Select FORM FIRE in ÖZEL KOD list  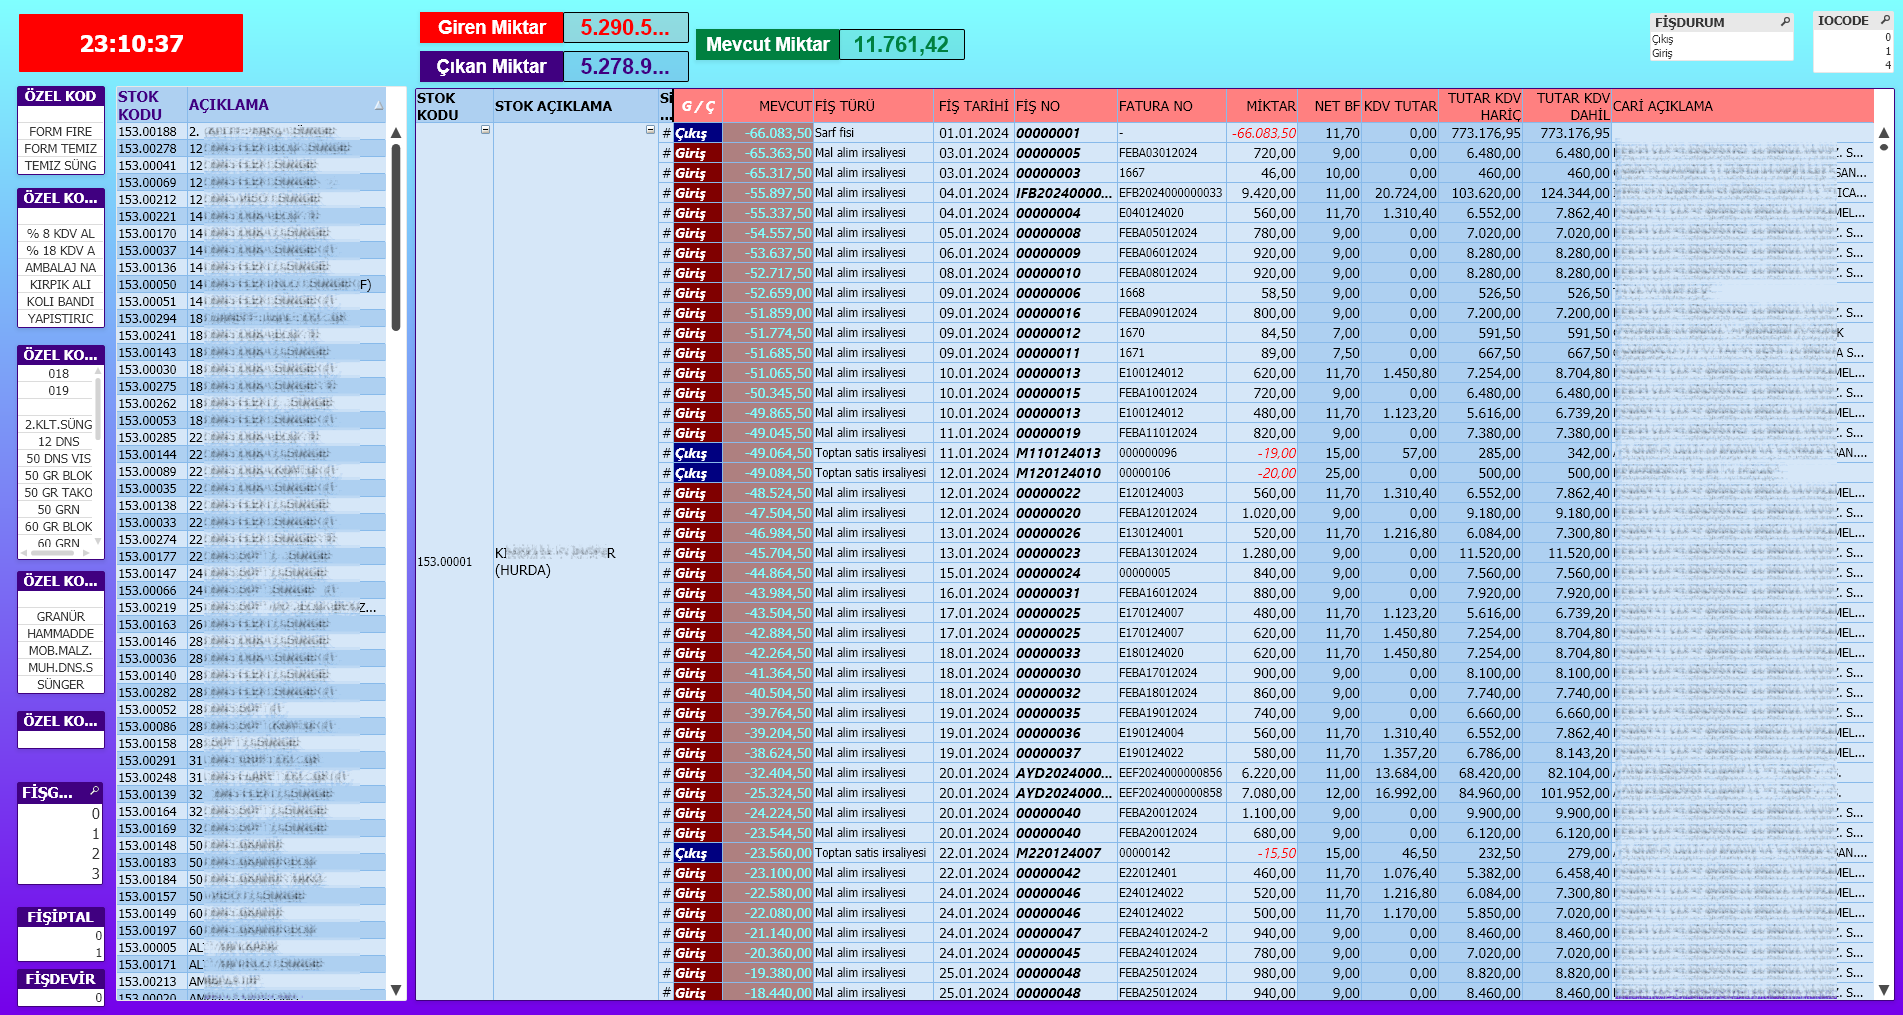click(x=60, y=131)
